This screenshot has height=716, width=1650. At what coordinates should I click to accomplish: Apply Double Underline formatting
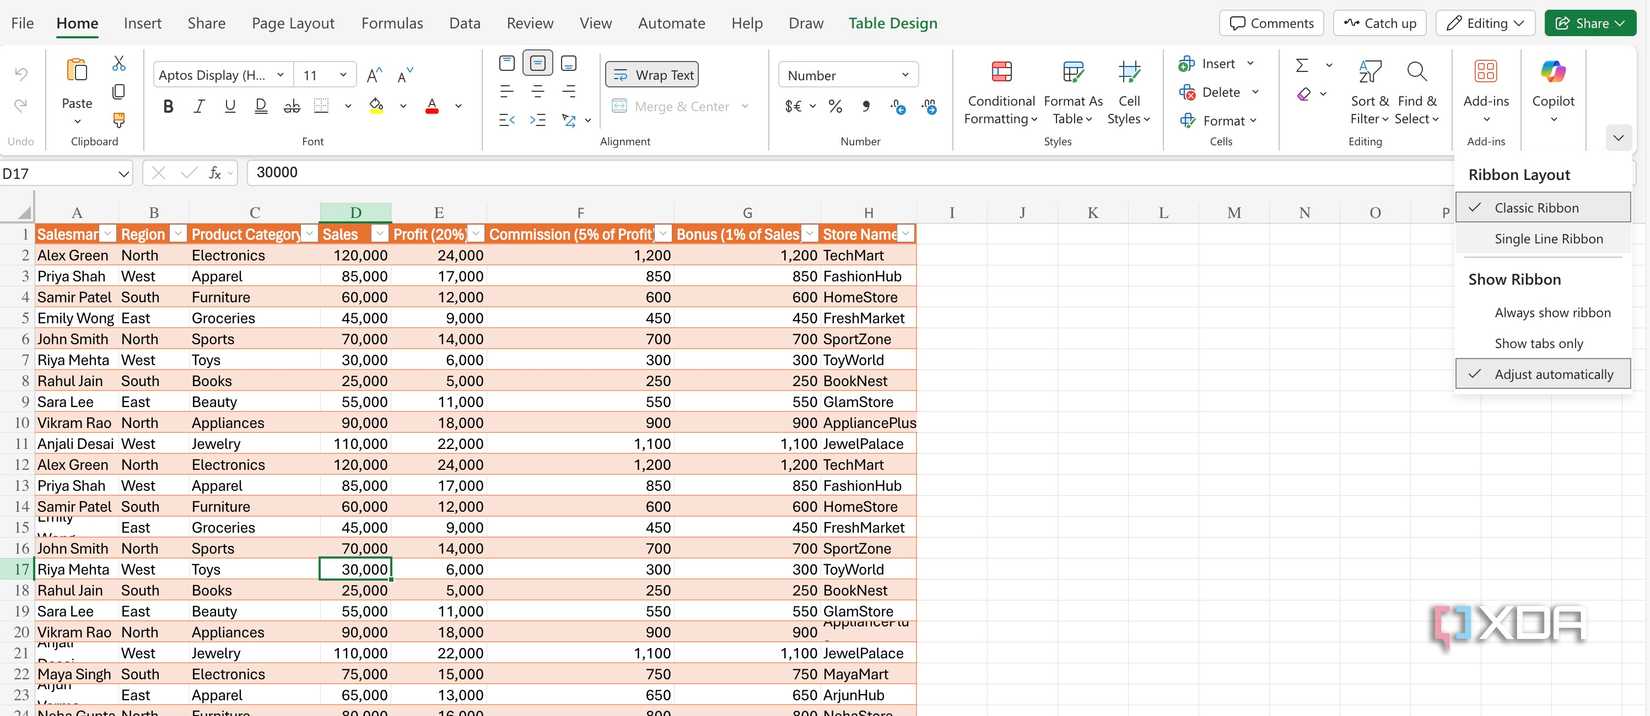point(261,106)
